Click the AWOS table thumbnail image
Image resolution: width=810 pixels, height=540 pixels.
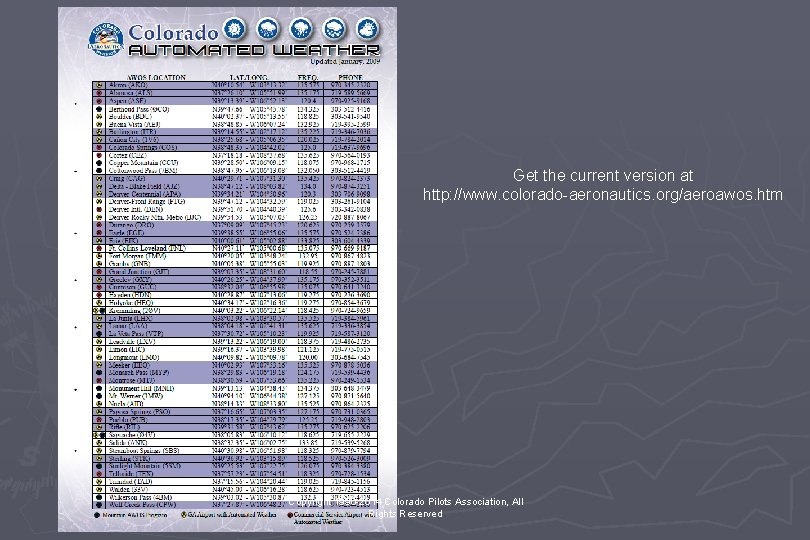point(227,269)
